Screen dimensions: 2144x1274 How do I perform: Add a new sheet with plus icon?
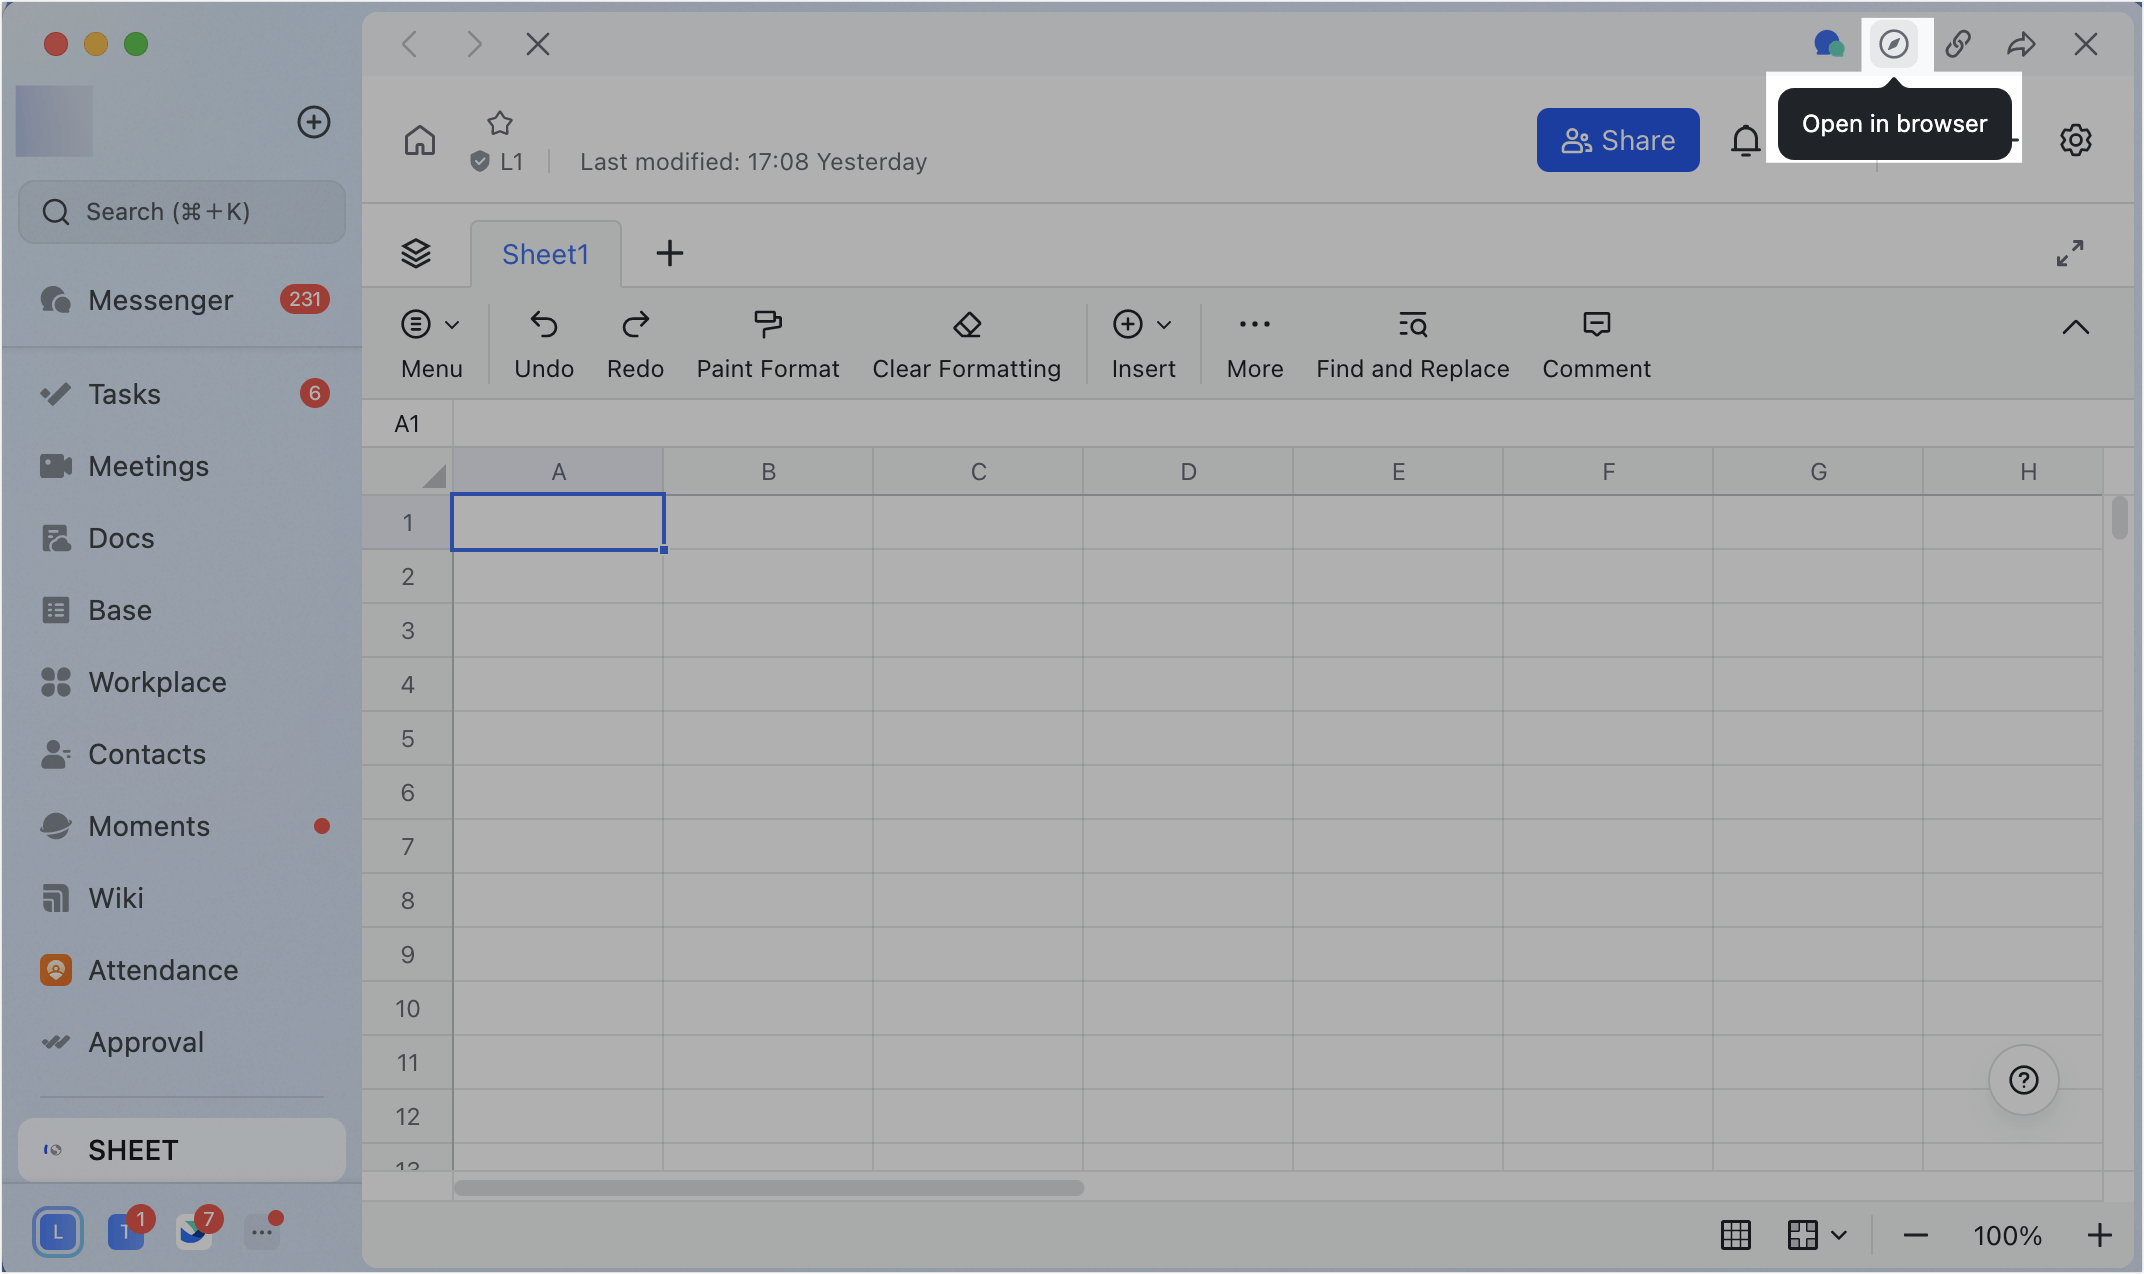[670, 254]
